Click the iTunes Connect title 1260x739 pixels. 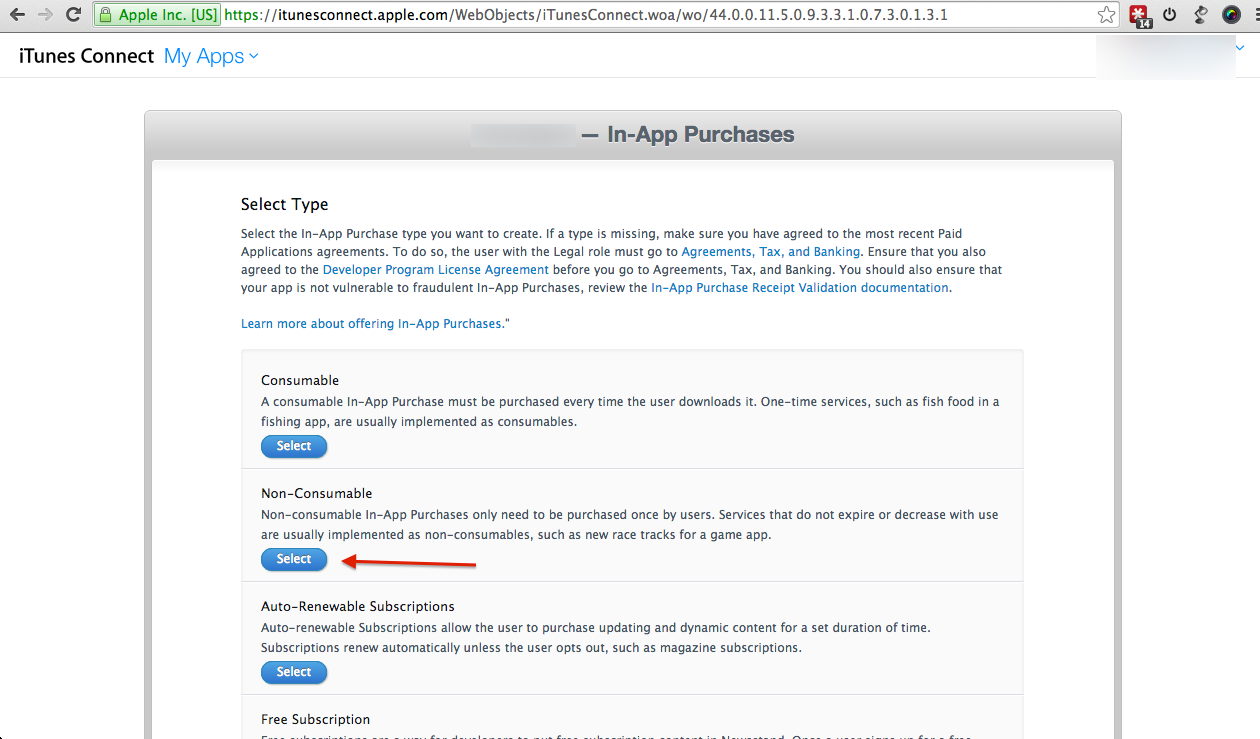[87, 56]
